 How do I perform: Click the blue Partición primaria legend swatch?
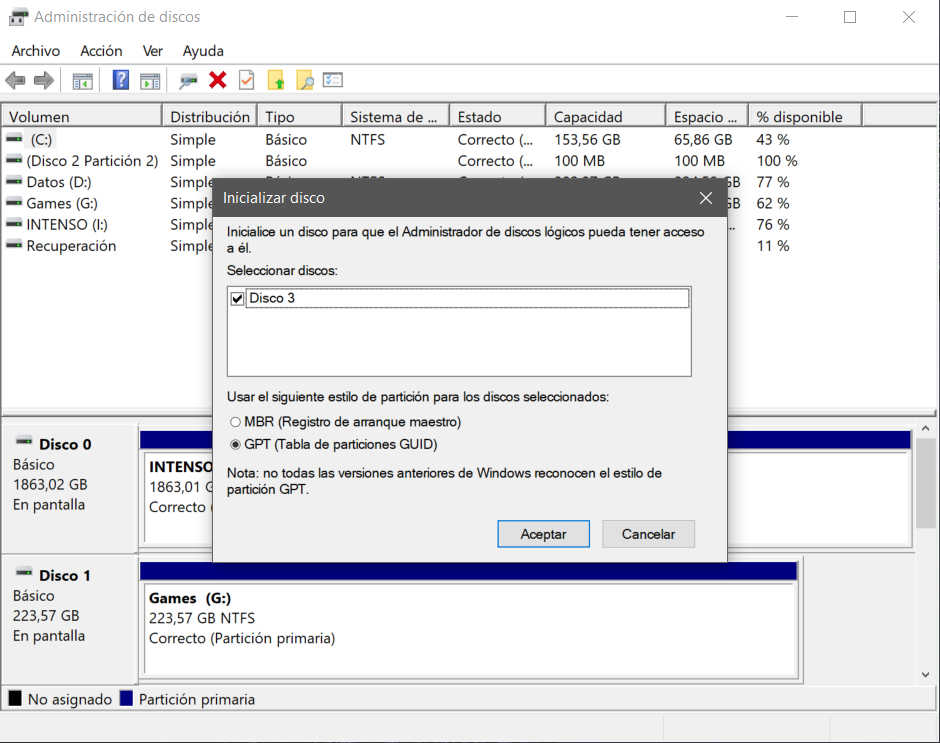126,699
